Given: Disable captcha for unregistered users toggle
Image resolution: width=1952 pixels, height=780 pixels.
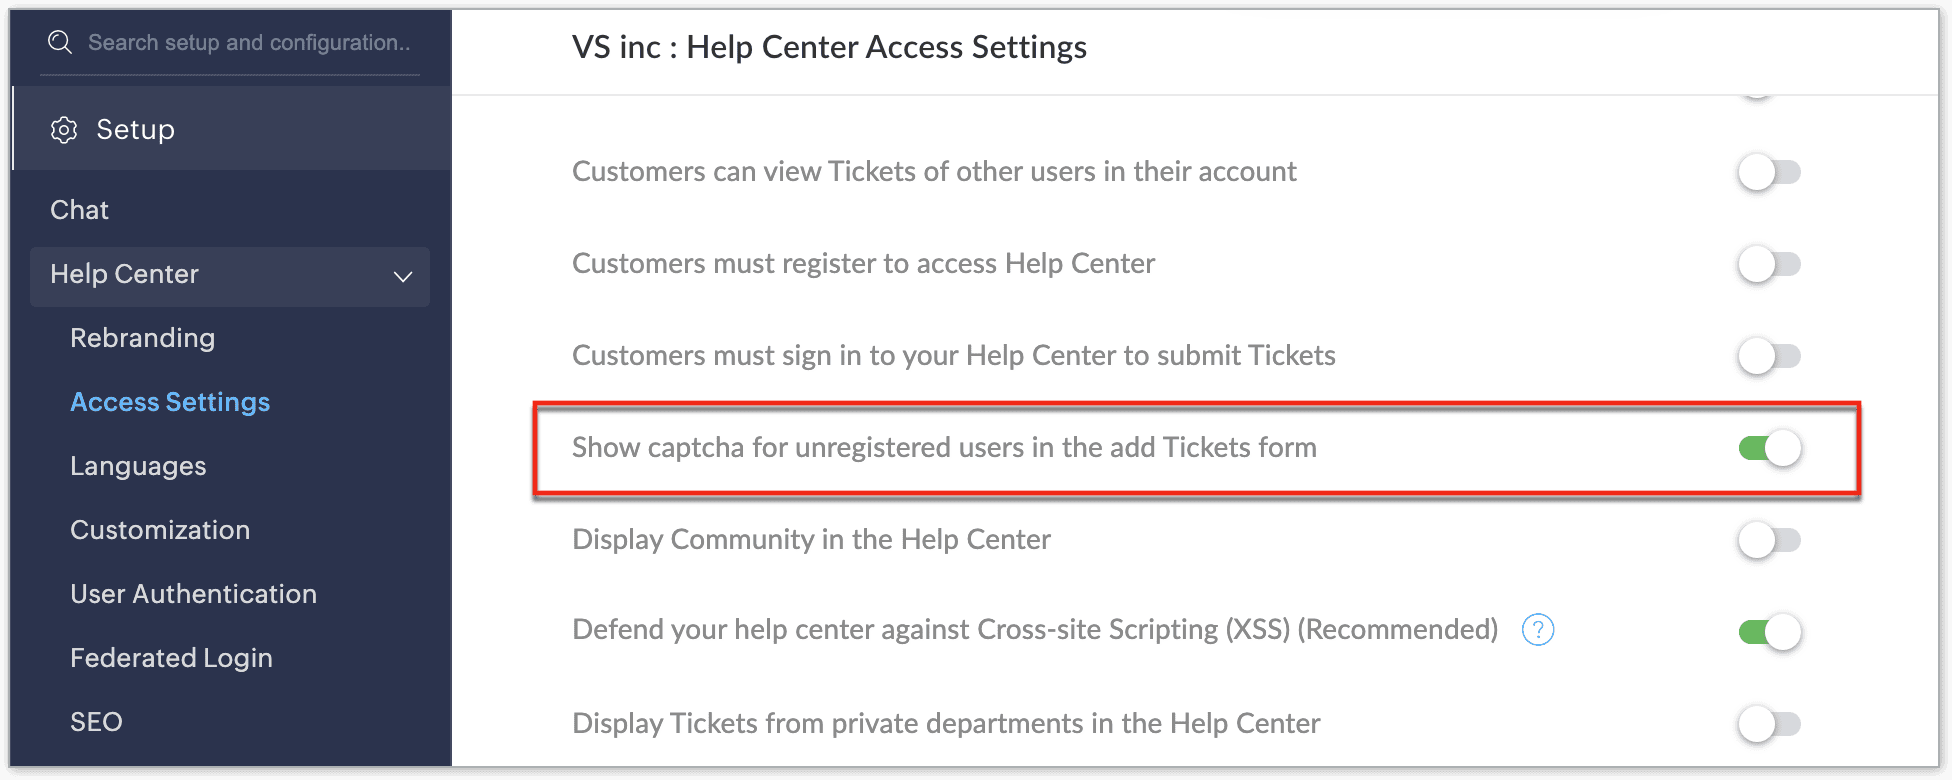Looking at the screenshot, I should pos(1769,448).
